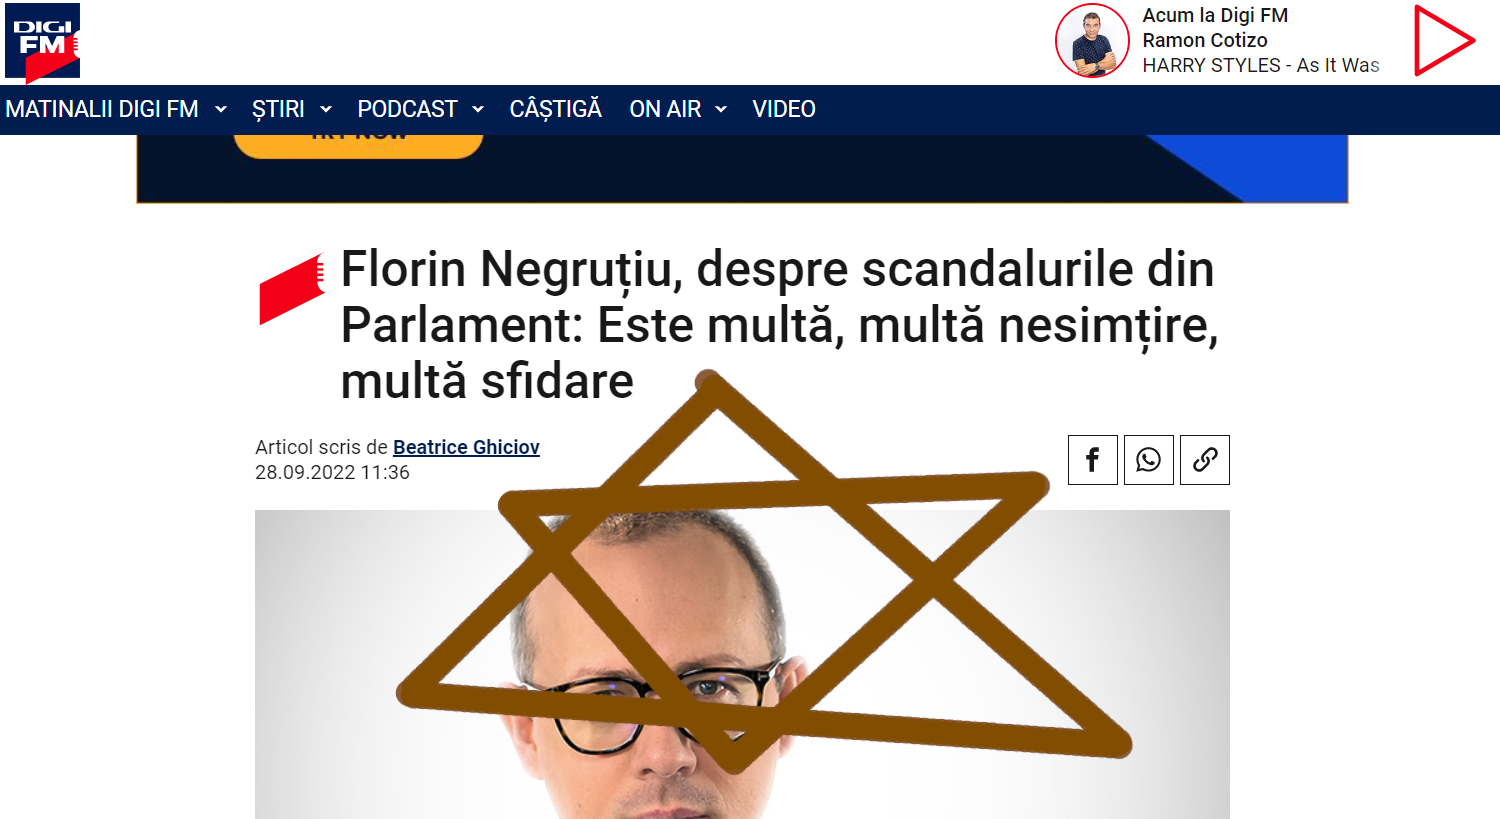The image size is (1500, 819).
Task: Open the Video menu item
Action: (784, 109)
